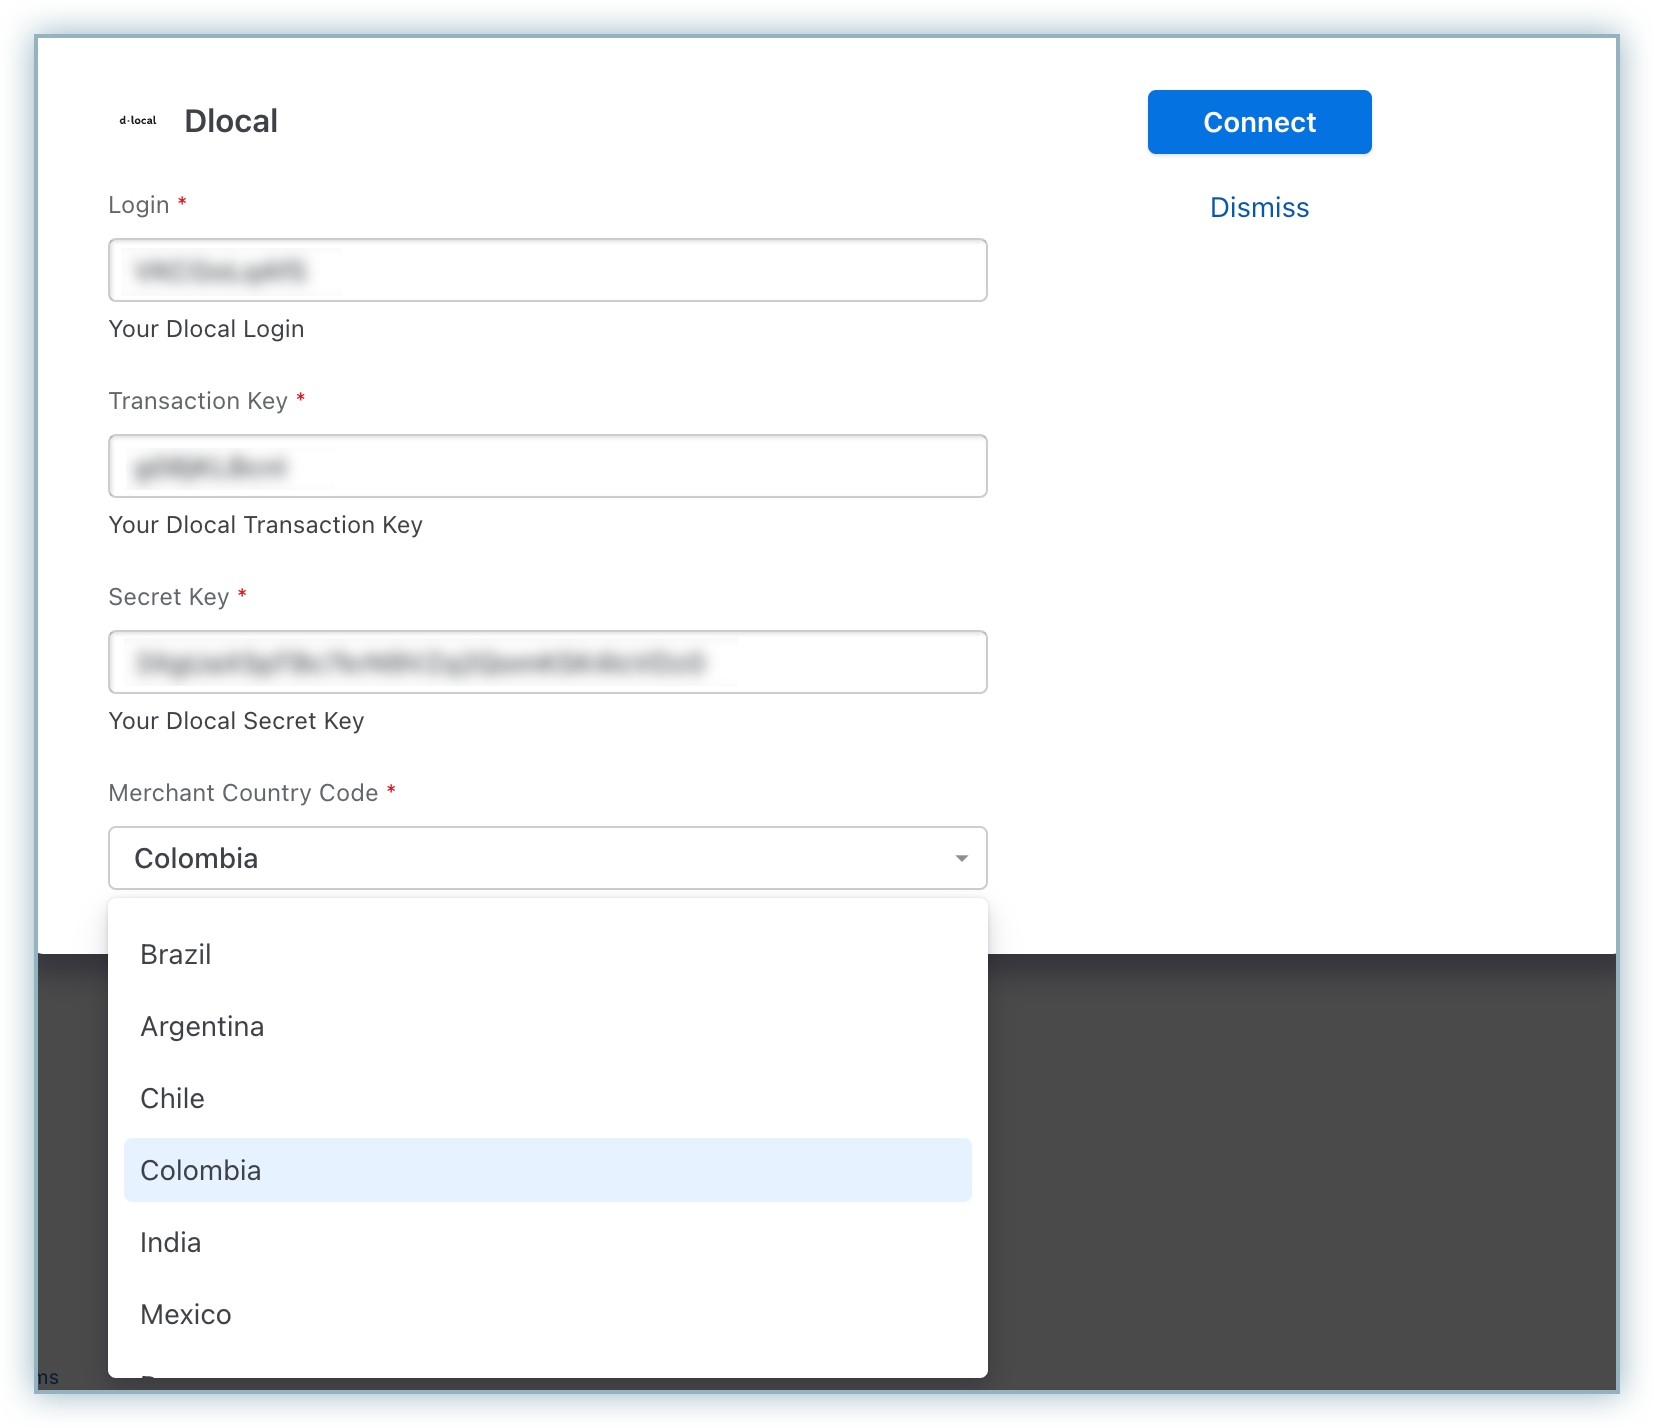Choose Brazil from the country list
1654x1428 pixels.
tap(176, 954)
